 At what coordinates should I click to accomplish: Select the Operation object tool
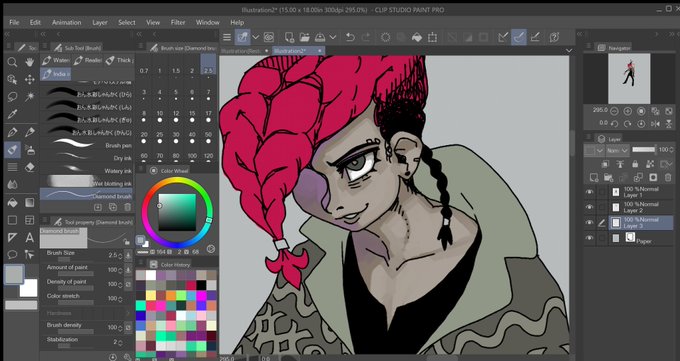12,79
